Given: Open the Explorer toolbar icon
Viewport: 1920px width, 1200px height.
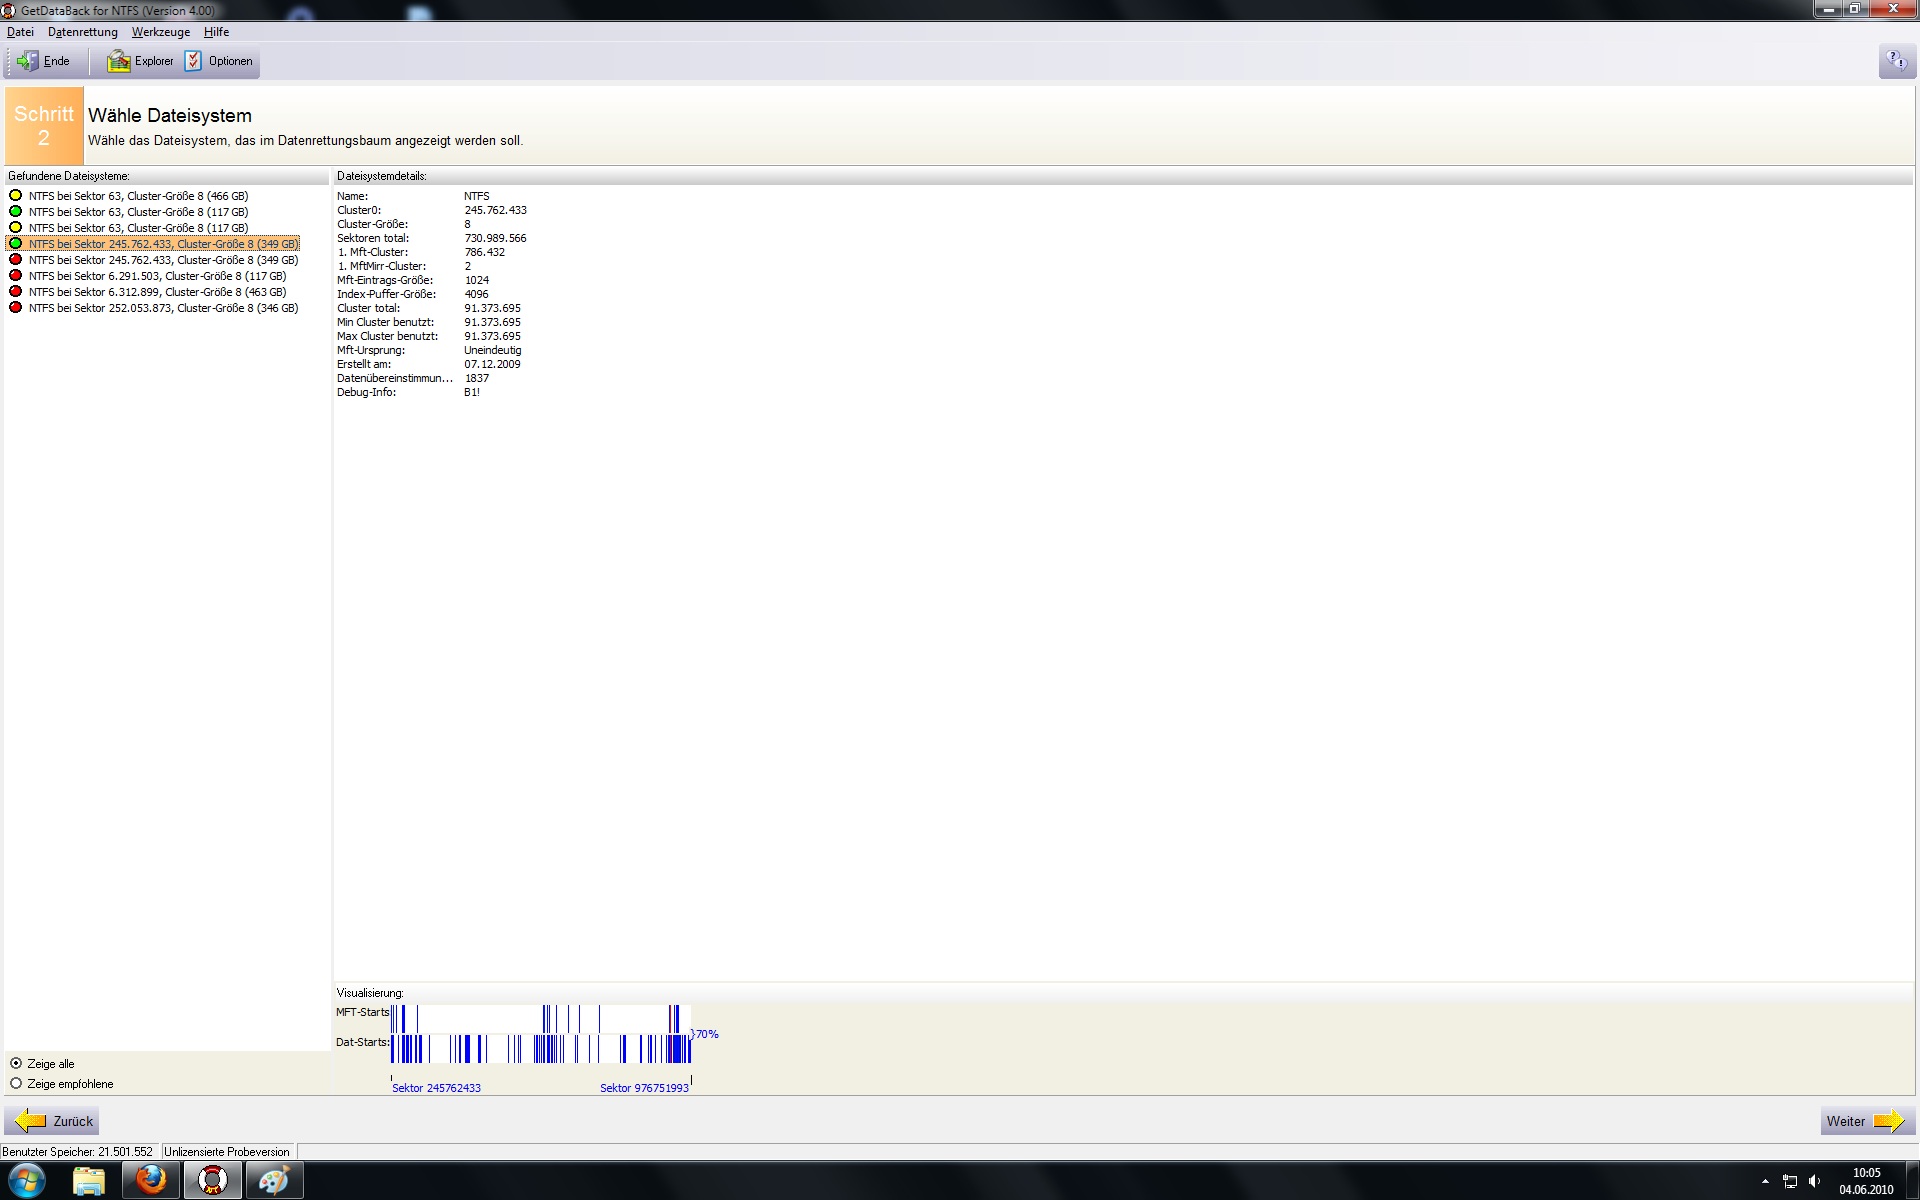Looking at the screenshot, I should pyautogui.click(x=119, y=62).
